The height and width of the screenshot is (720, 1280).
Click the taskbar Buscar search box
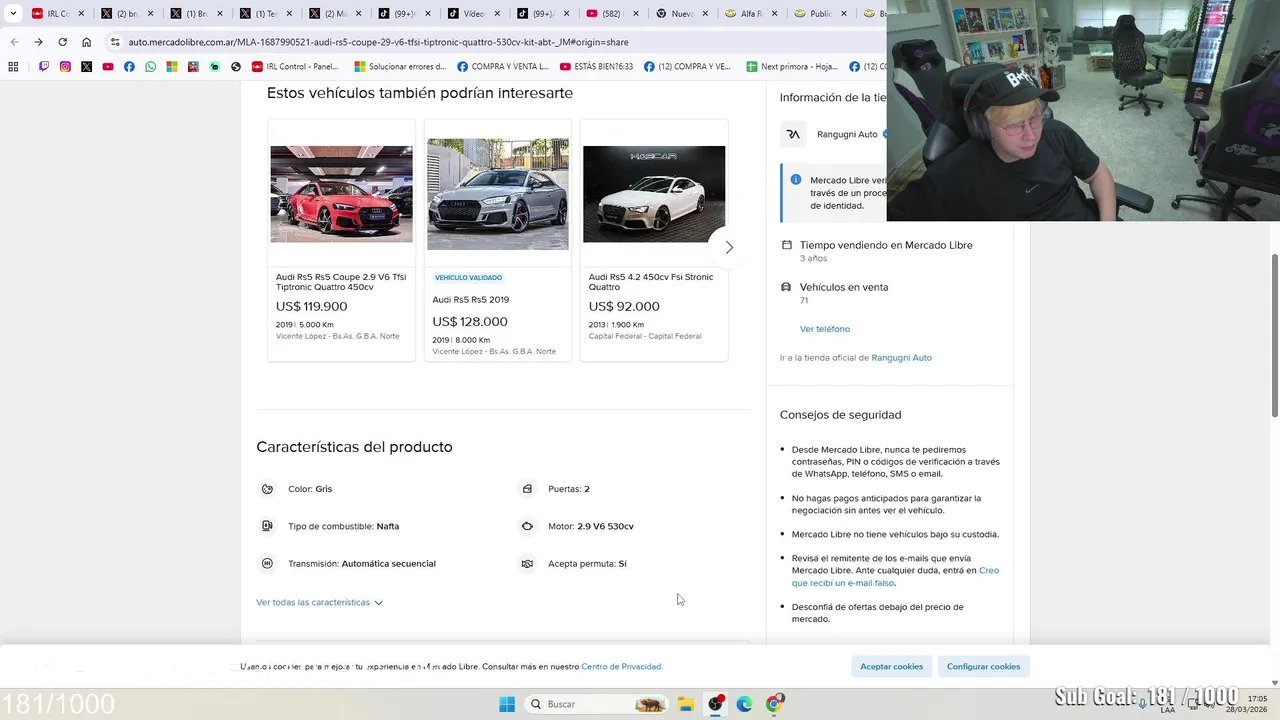click(x=595, y=704)
